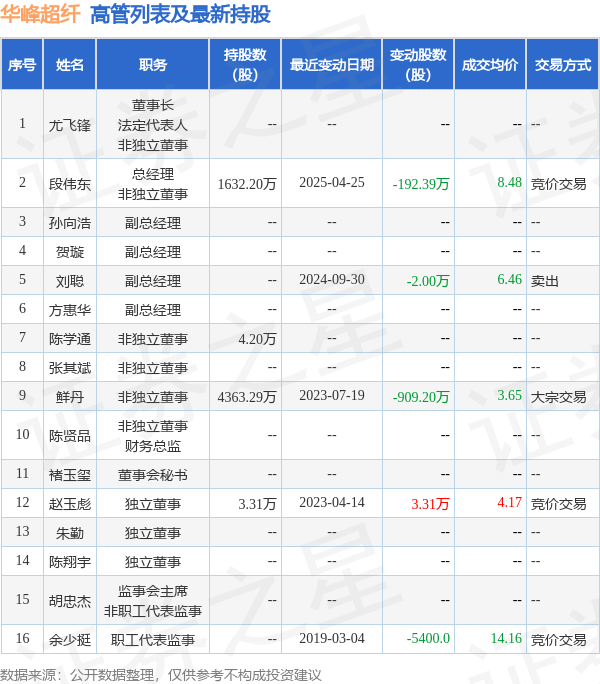Click average price 6.46
Image resolution: width=600 pixels, height=684 pixels.
[x=510, y=279]
